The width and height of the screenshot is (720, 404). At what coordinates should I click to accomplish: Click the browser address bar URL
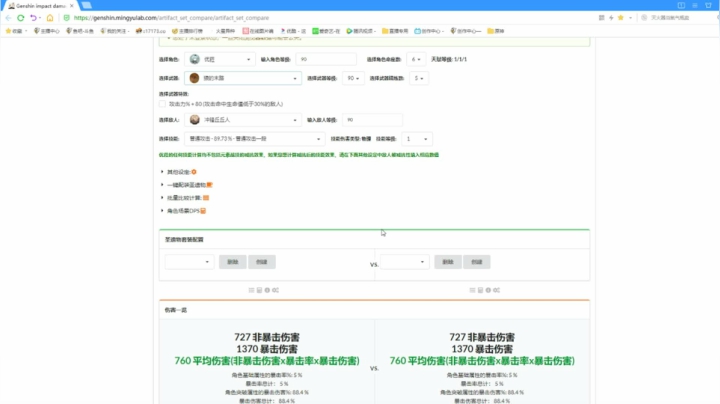(x=171, y=18)
